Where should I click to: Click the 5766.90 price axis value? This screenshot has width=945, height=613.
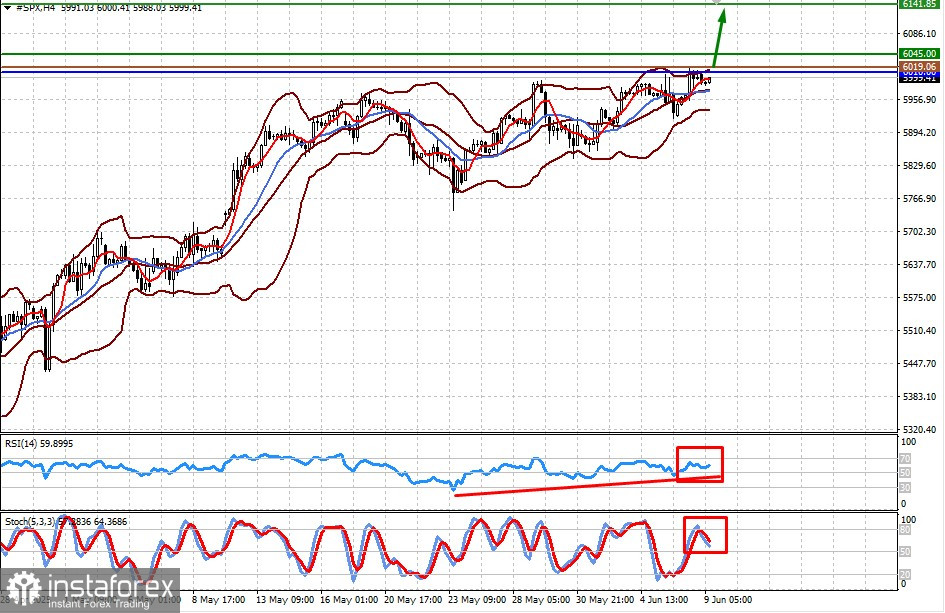tap(919, 199)
